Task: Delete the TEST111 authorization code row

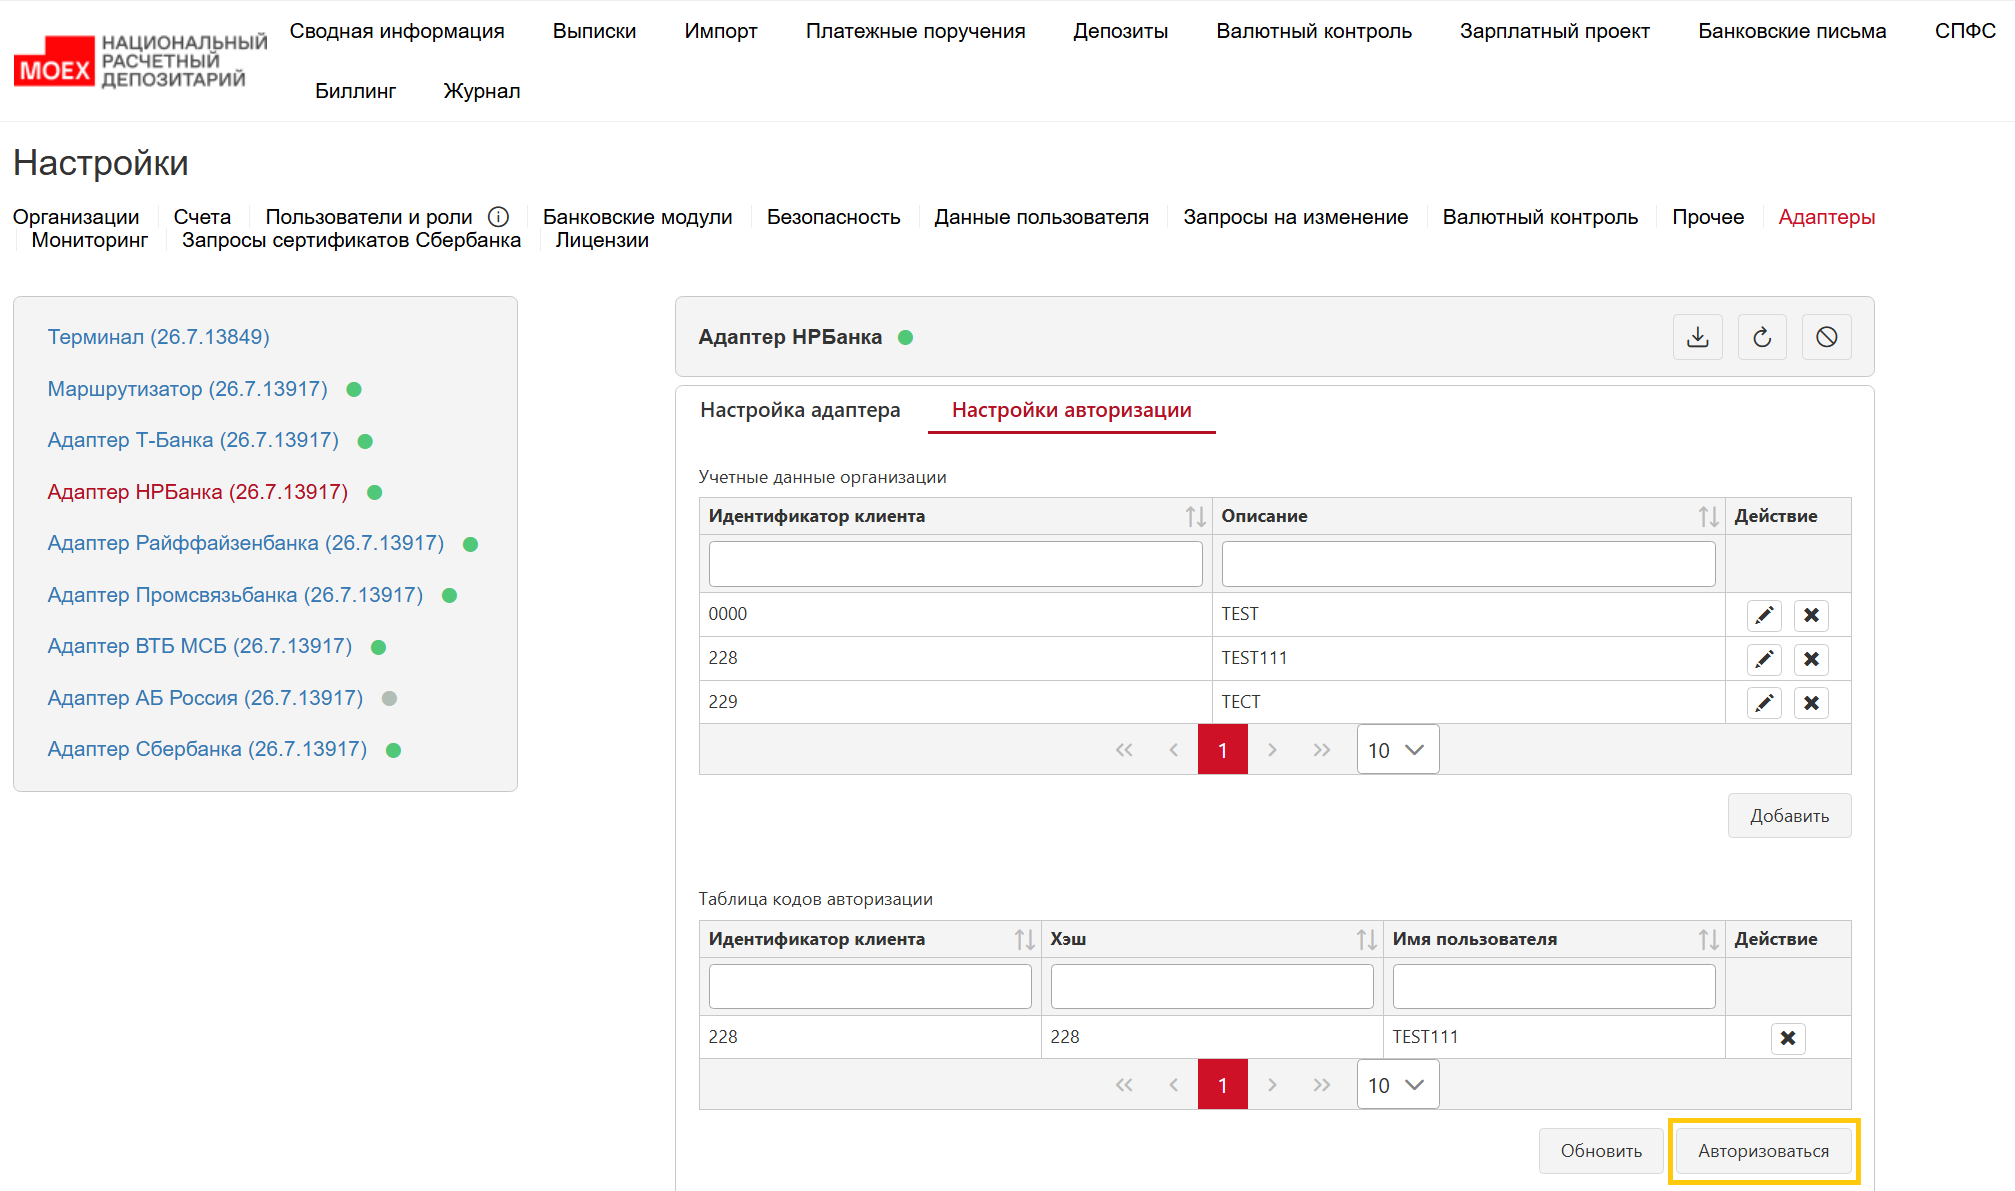Action: pyautogui.click(x=1788, y=1038)
